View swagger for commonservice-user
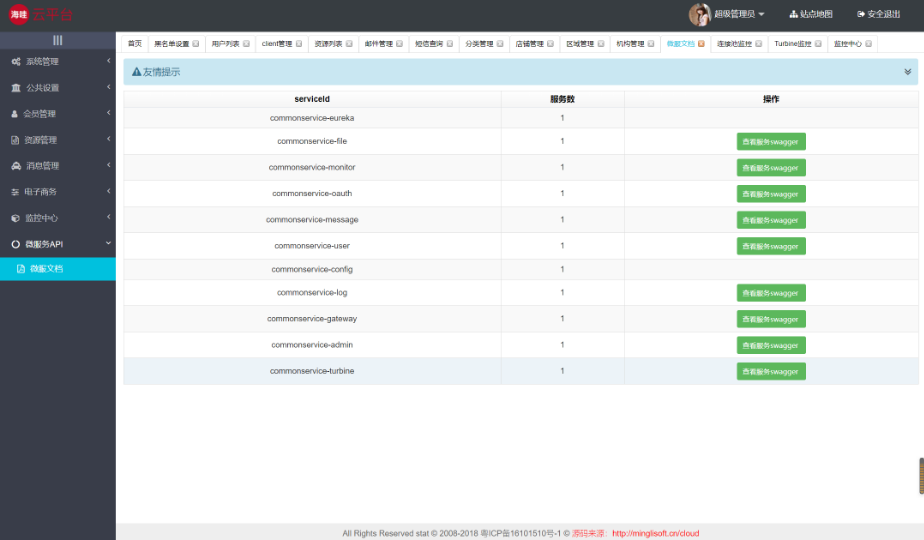Screen dimensions: 924x540 point(771,246)
